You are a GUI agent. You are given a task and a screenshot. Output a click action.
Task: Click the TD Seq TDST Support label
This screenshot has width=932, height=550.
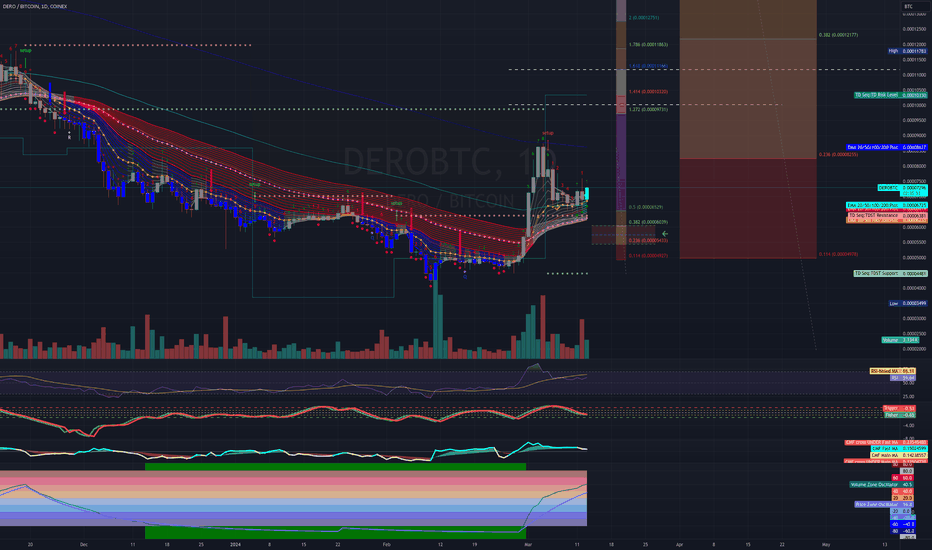[x=890, y=274]
